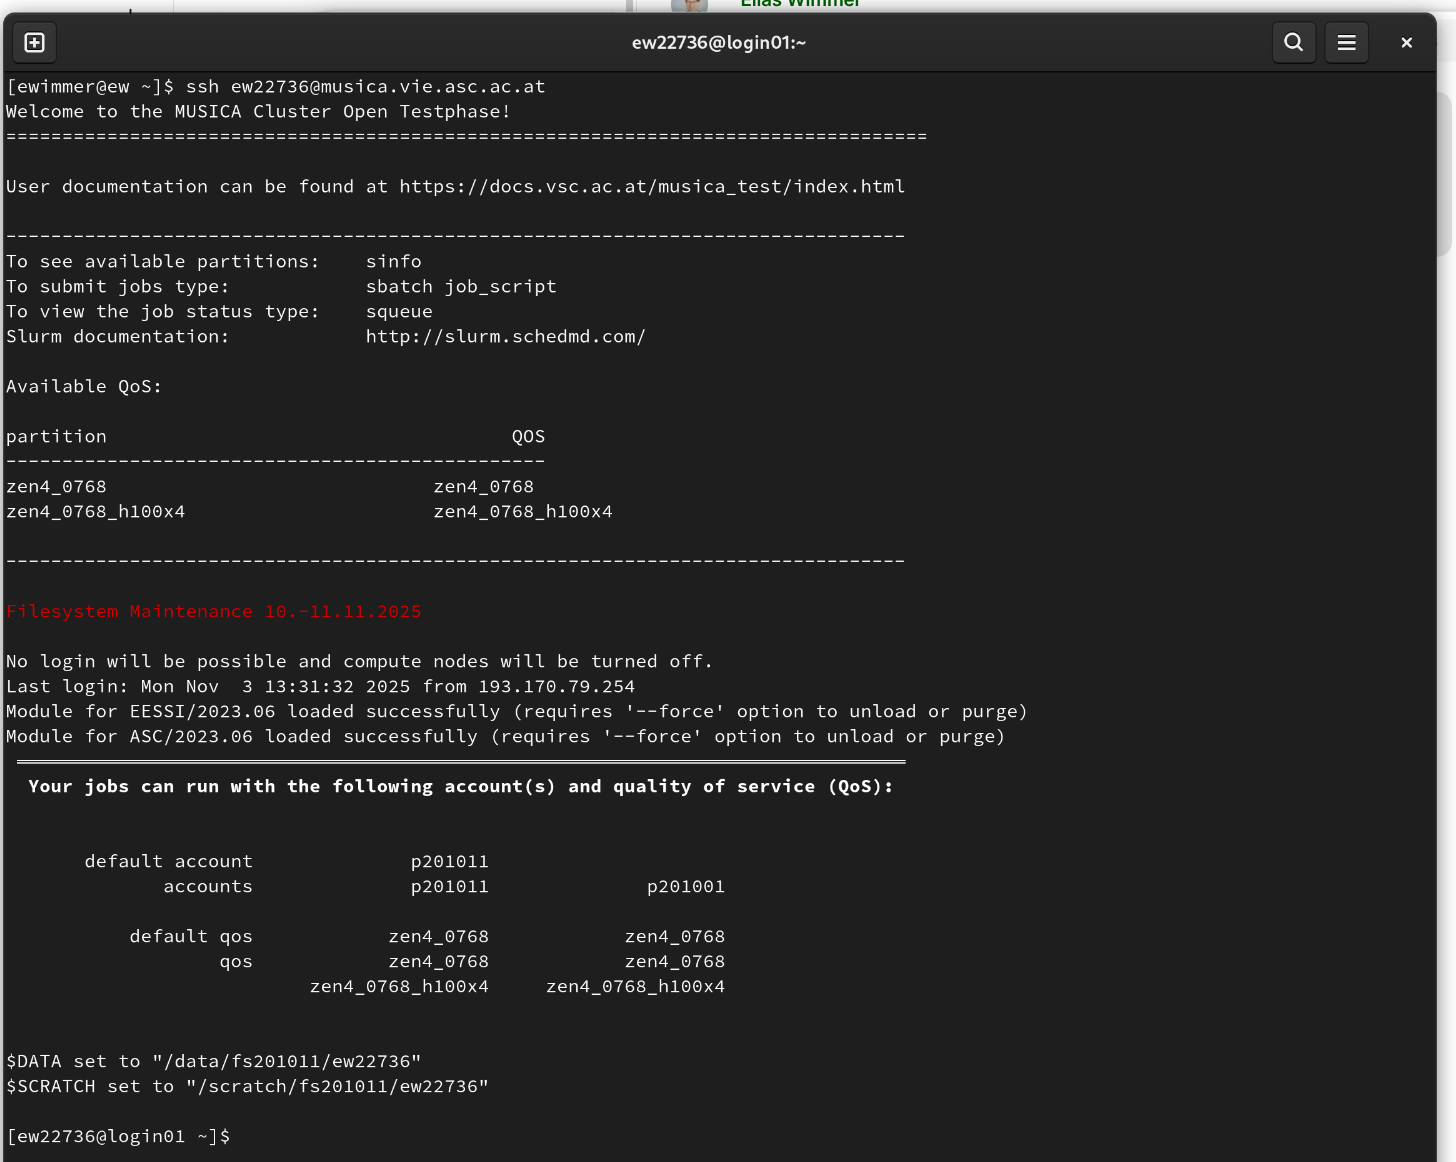Click the red Filesystem Maintenance notice

click(214, 611)
